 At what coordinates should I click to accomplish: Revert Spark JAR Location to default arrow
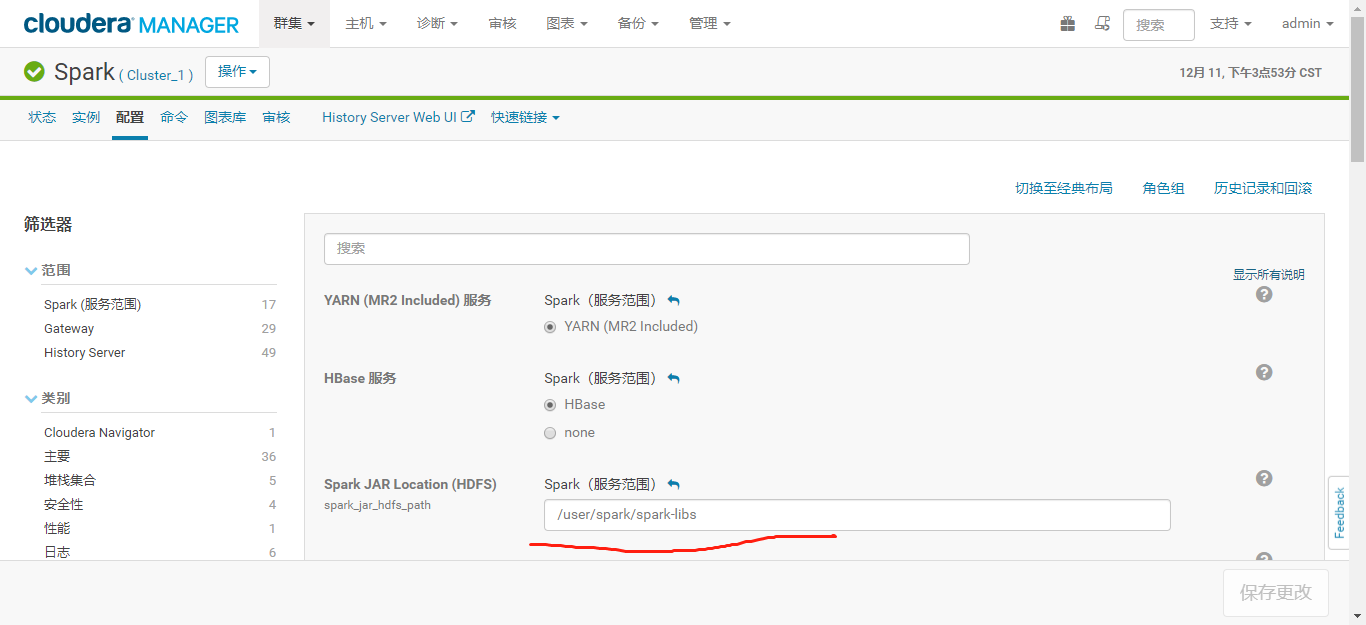click(674, 484)
